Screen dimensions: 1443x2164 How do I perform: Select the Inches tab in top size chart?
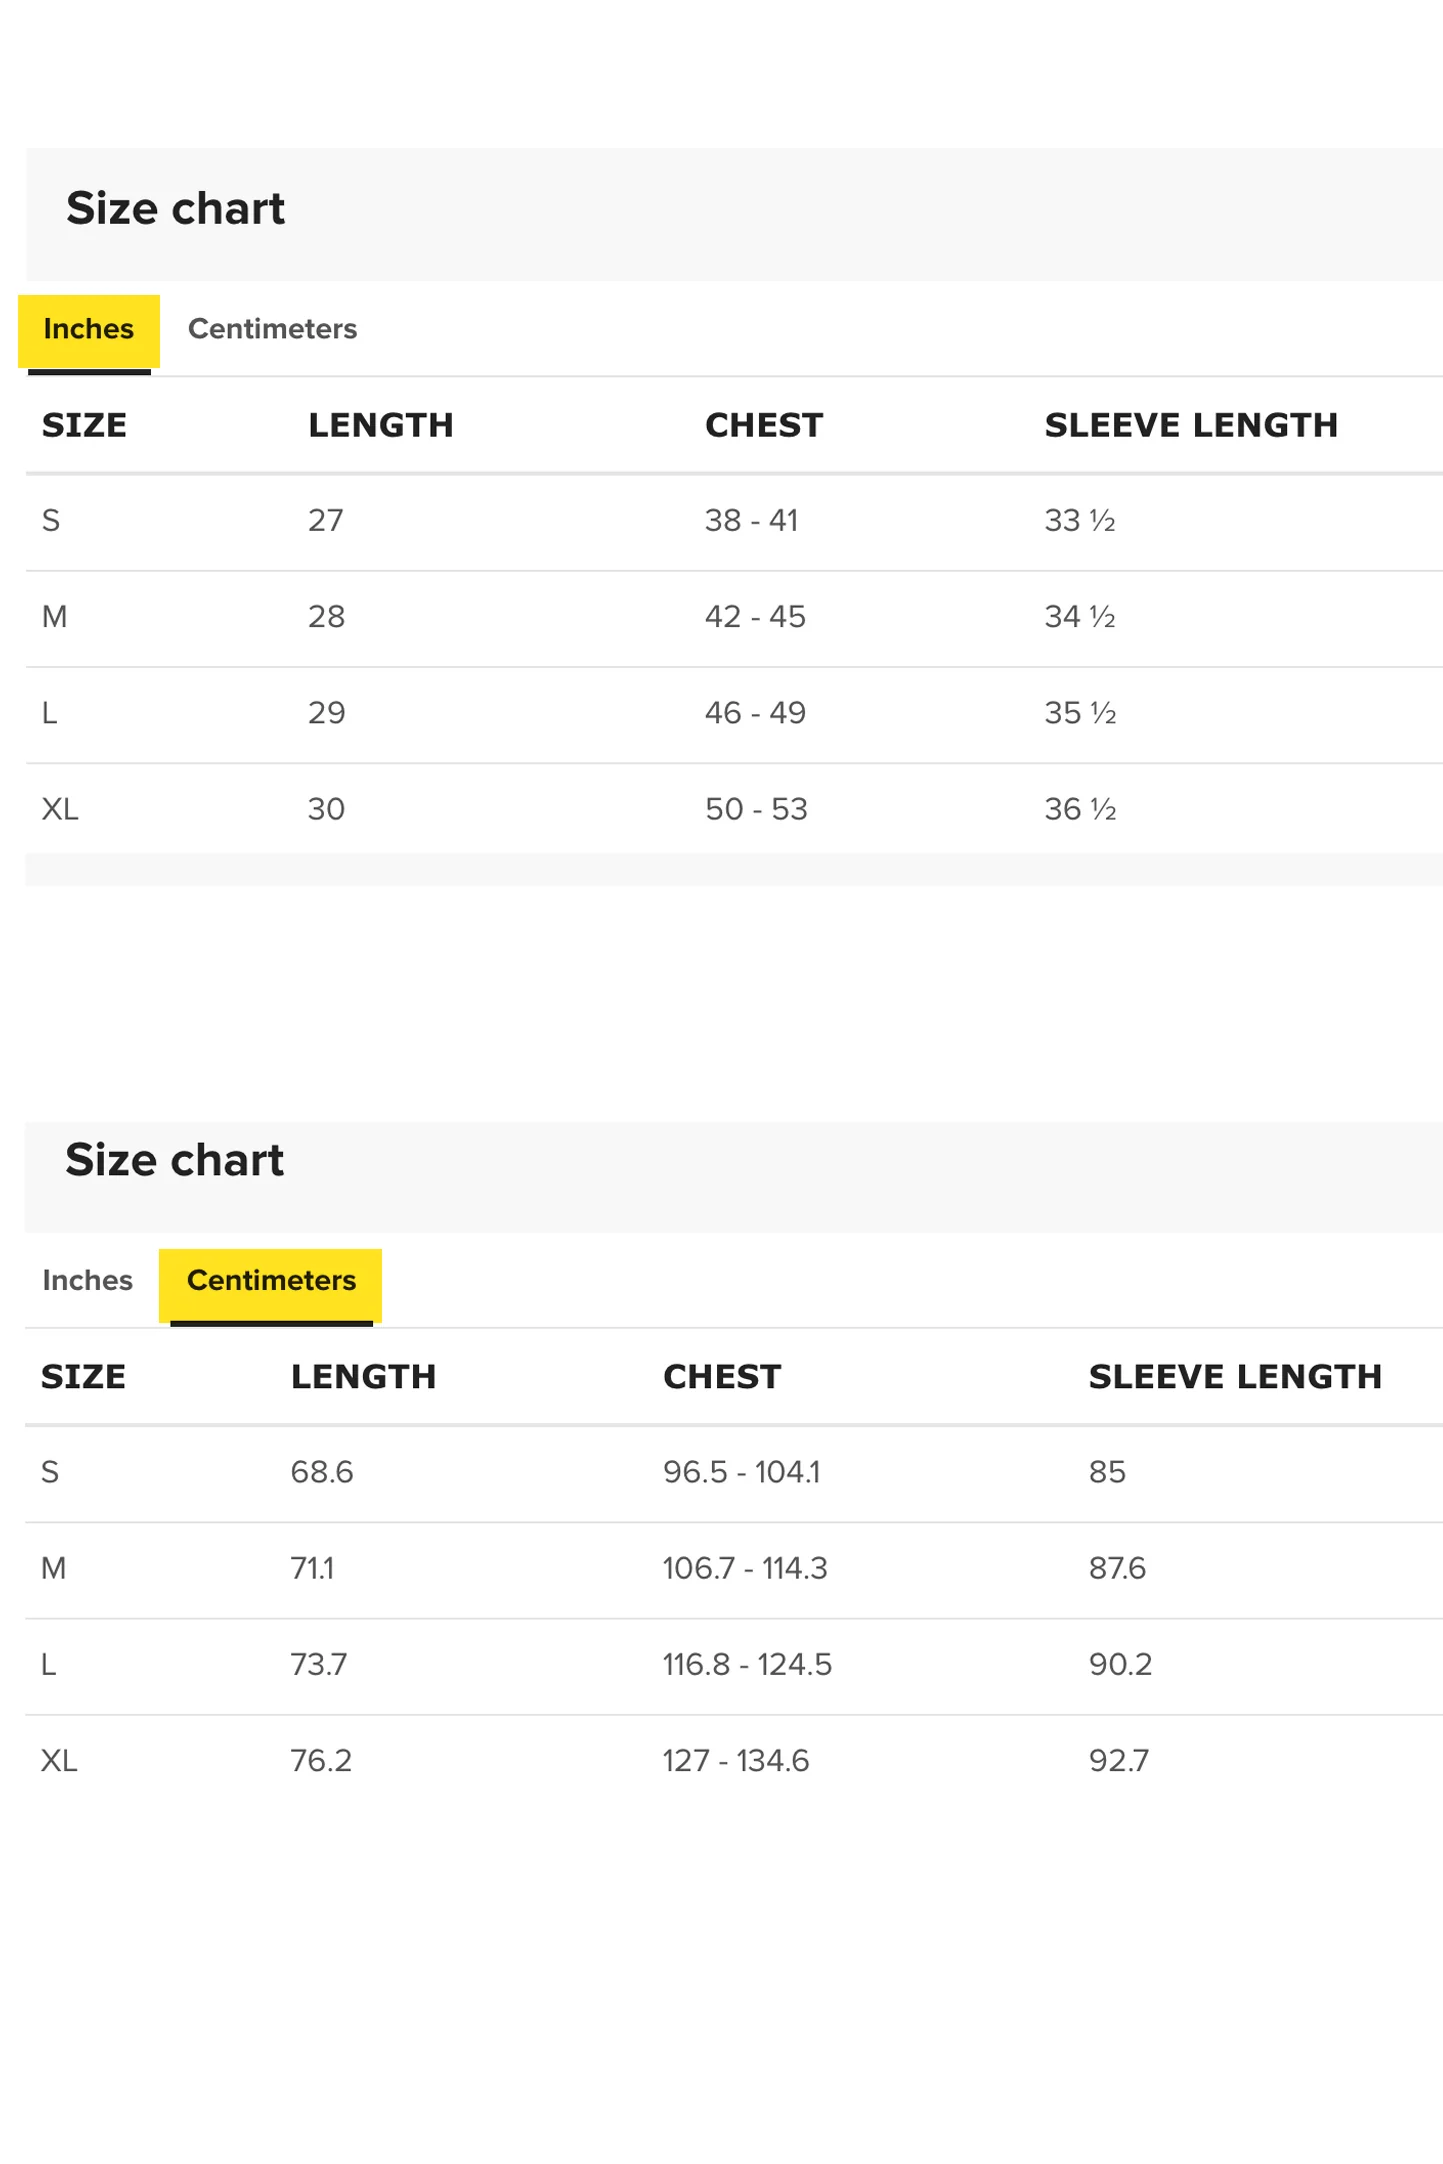click(88, 329)
